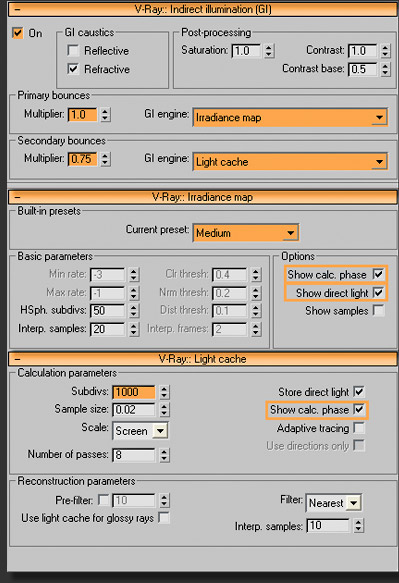
Task: Enable Reflective GI caustics
Action: point(73,50)
